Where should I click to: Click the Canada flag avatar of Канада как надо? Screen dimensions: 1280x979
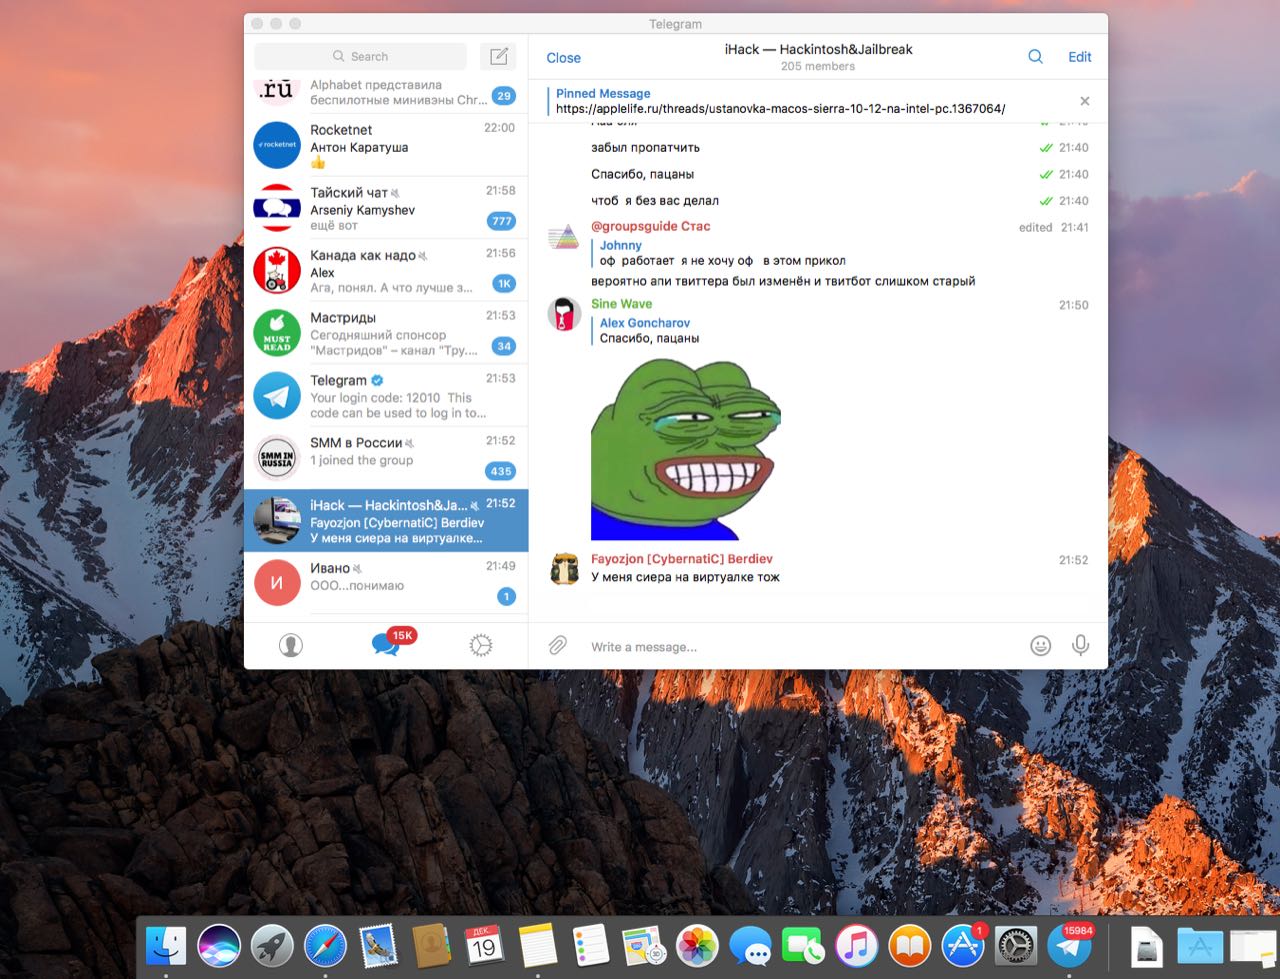click(x=277, y=270)
